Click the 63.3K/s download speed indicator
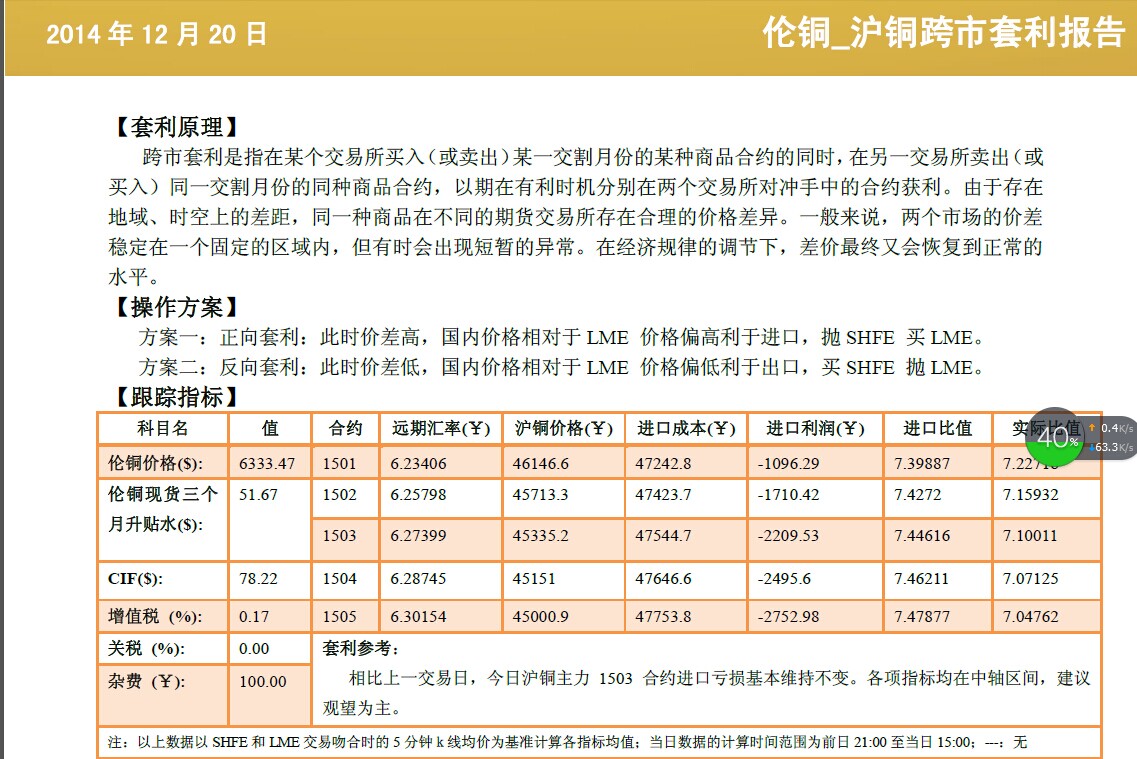The height and width of the screenshot is (759, 1137). point(1112,447)
